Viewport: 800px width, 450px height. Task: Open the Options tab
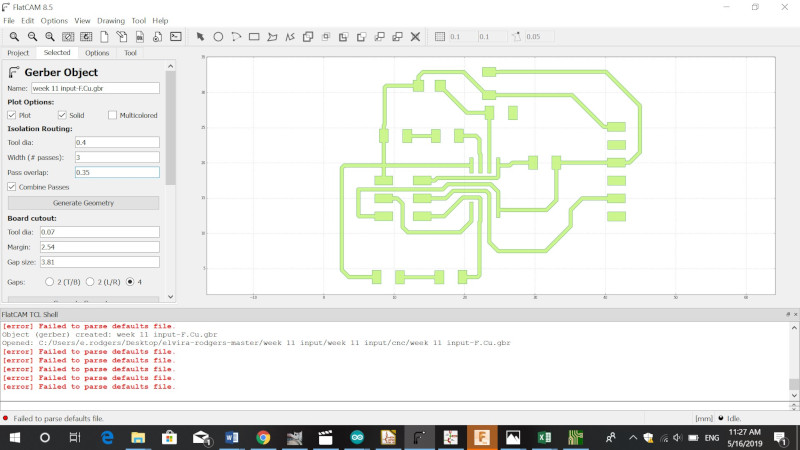tap(97, 53)
